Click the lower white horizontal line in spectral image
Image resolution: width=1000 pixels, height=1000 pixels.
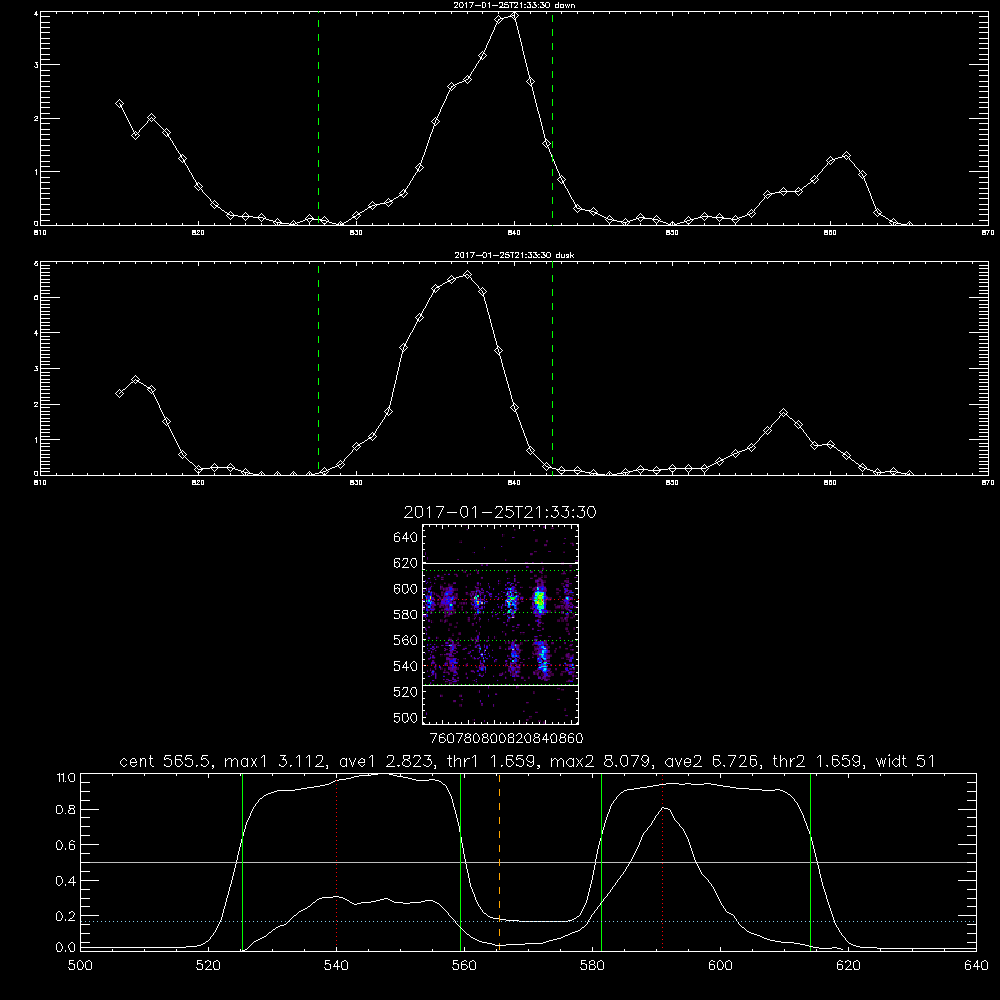click(500, 685)
